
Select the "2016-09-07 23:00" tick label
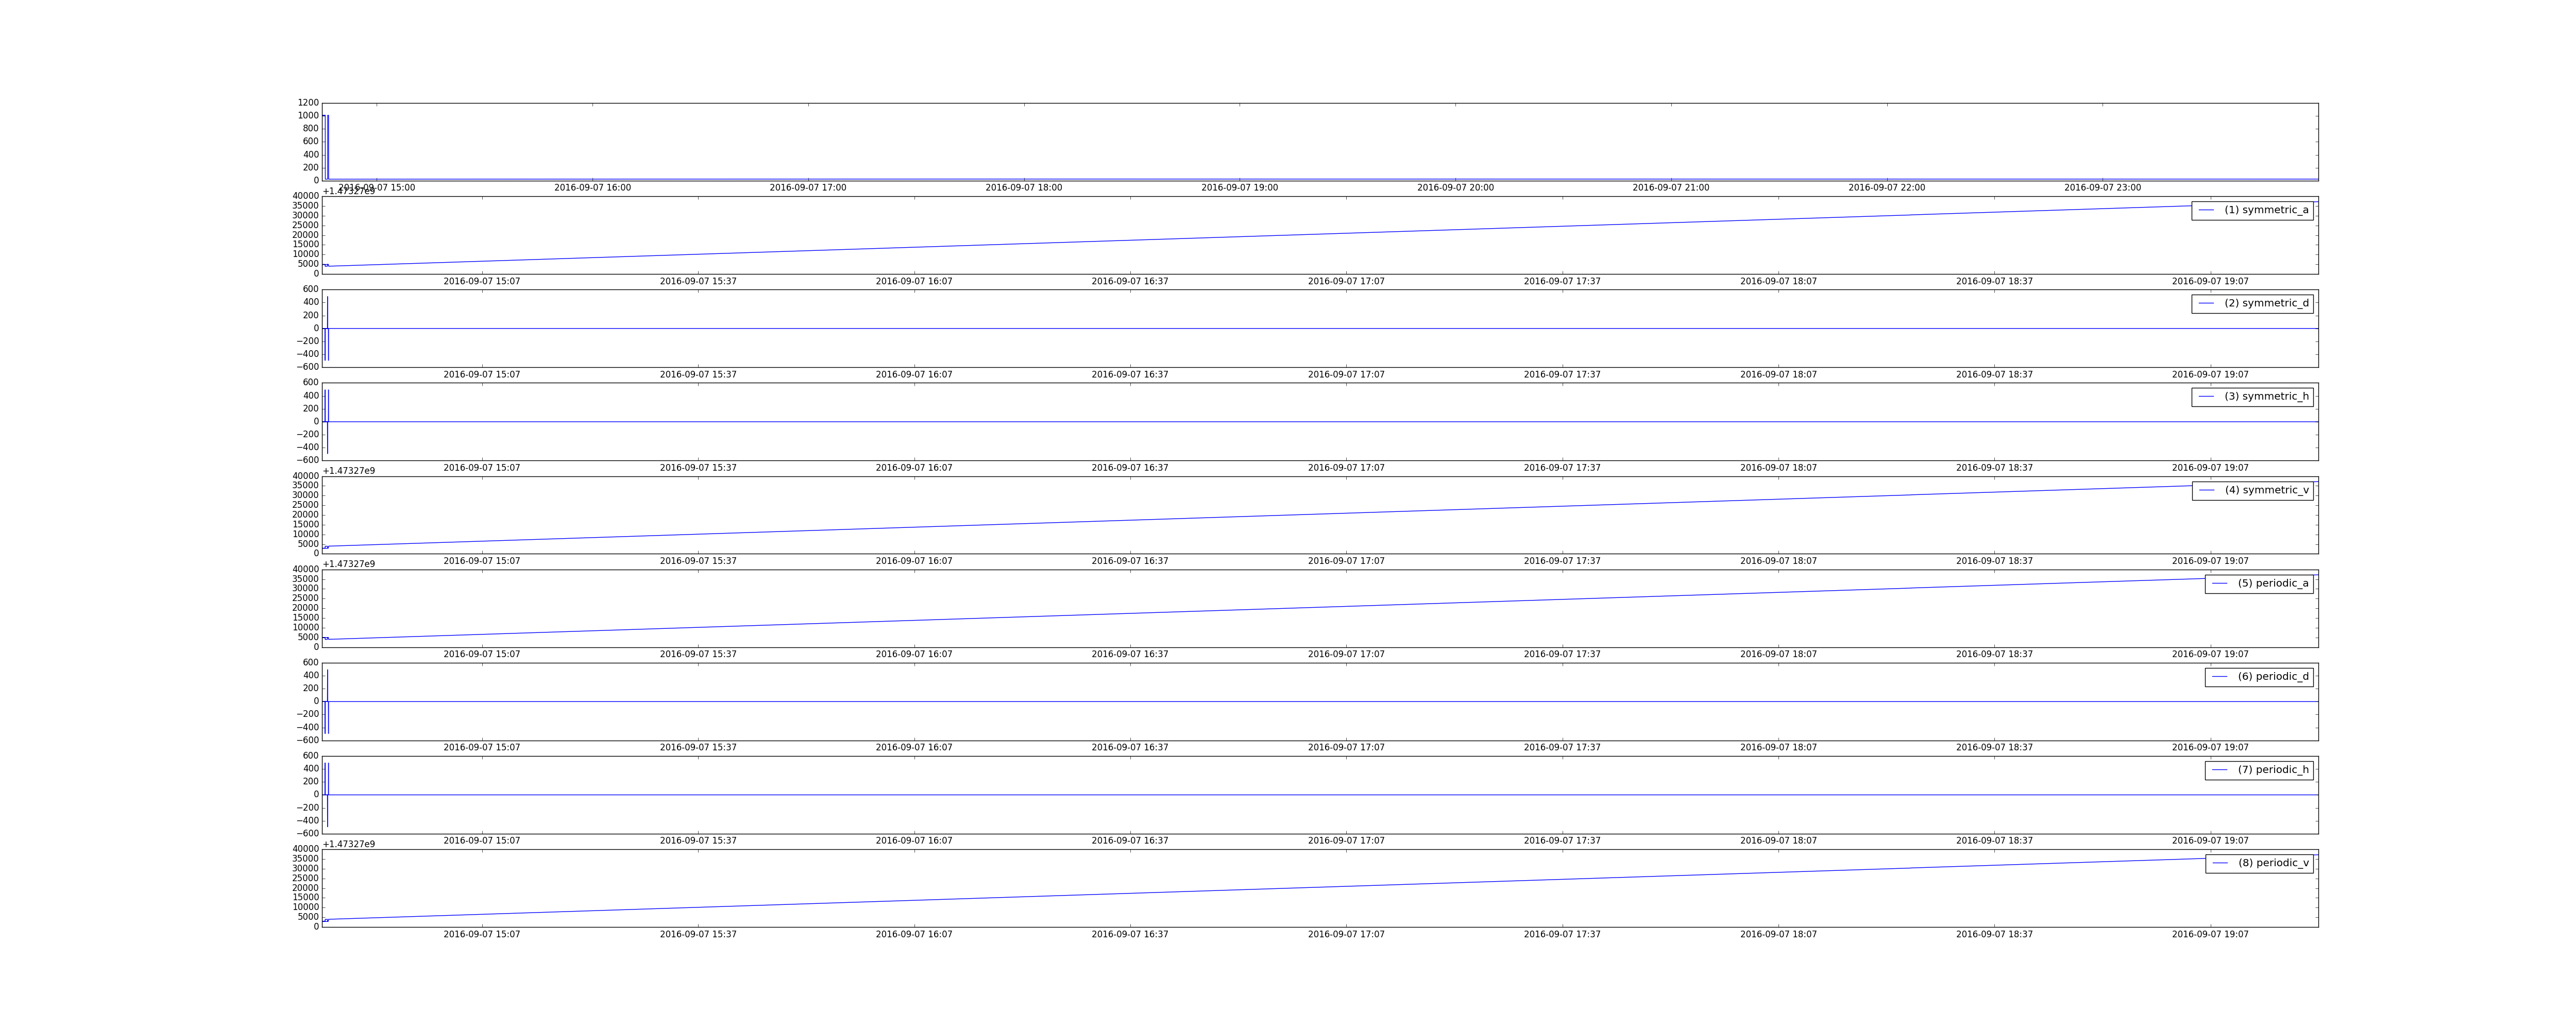tap(2103, 188)
